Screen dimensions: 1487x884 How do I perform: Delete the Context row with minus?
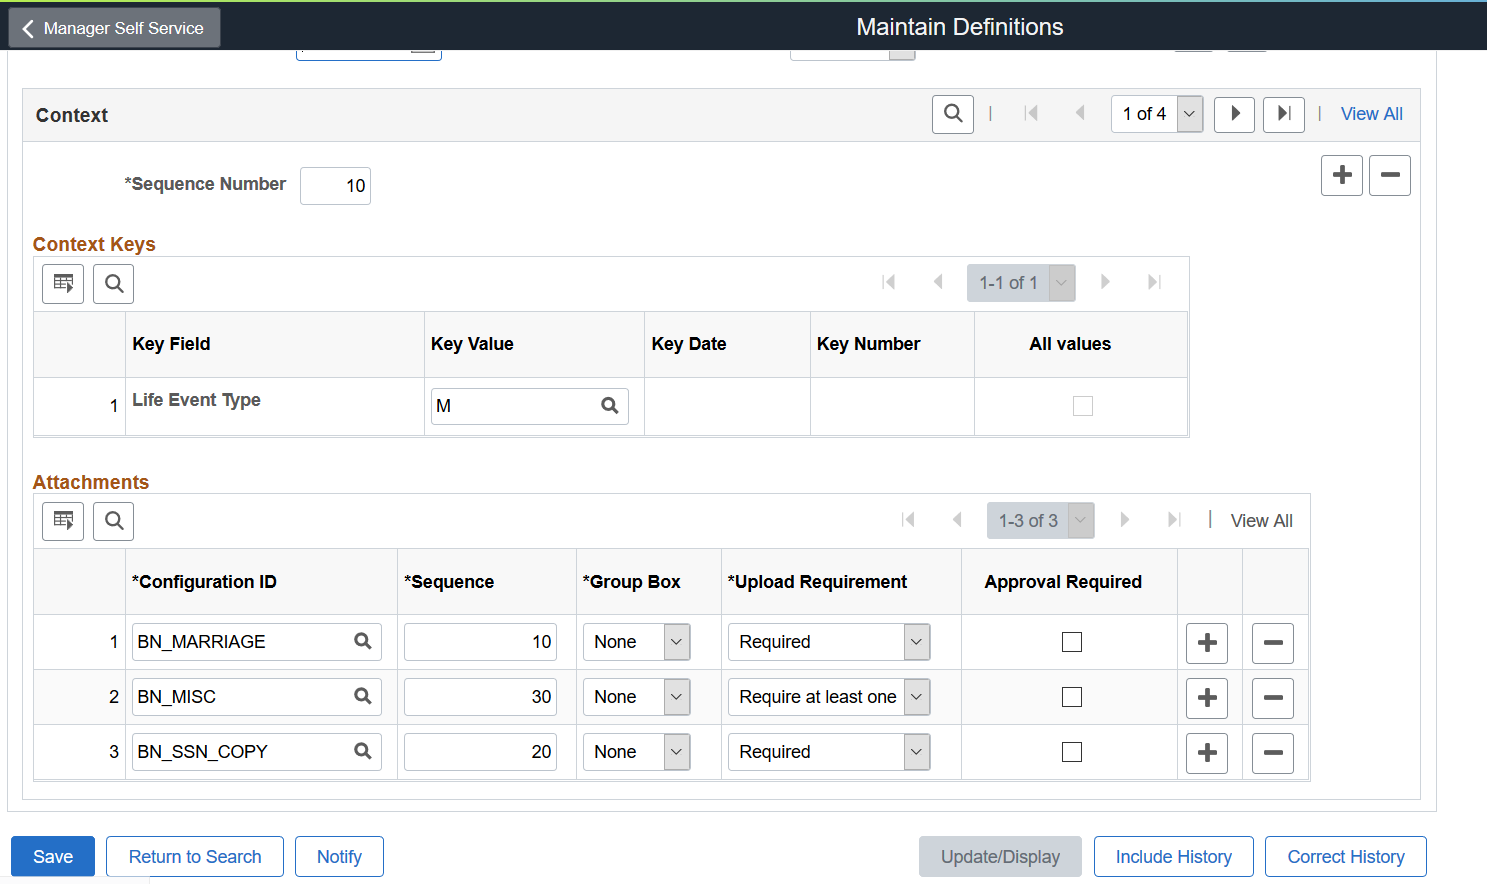point(1389,176)
